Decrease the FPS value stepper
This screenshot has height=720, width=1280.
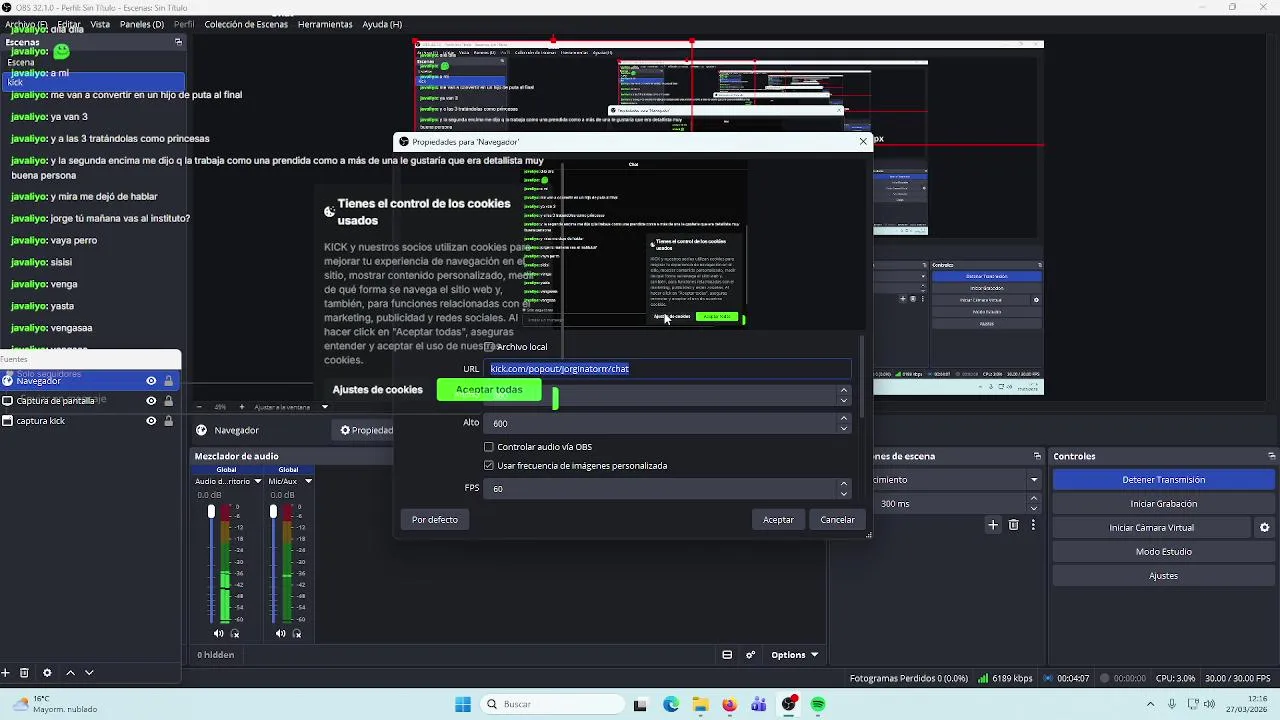(x=844, y=493)
